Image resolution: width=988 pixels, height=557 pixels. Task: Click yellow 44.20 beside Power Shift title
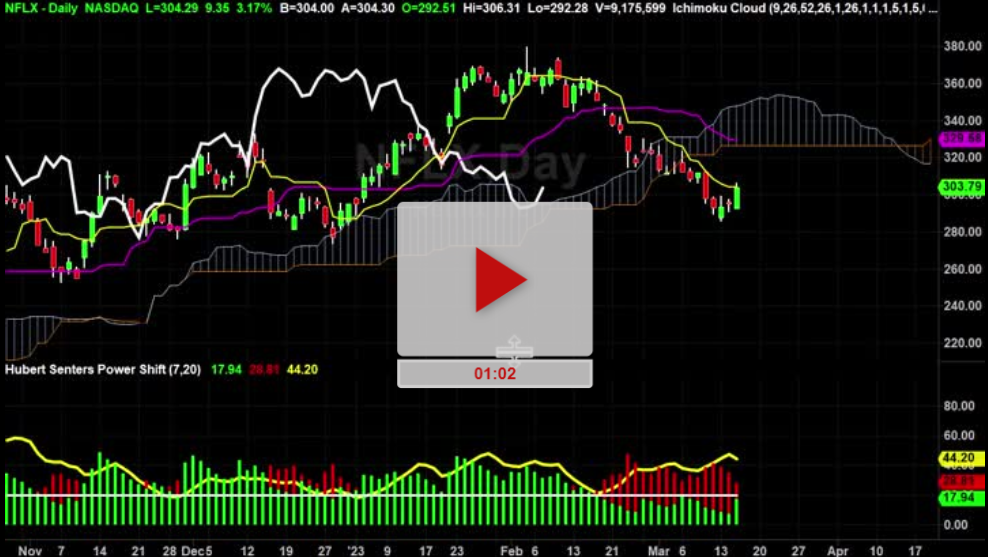[x=302, y=369]
